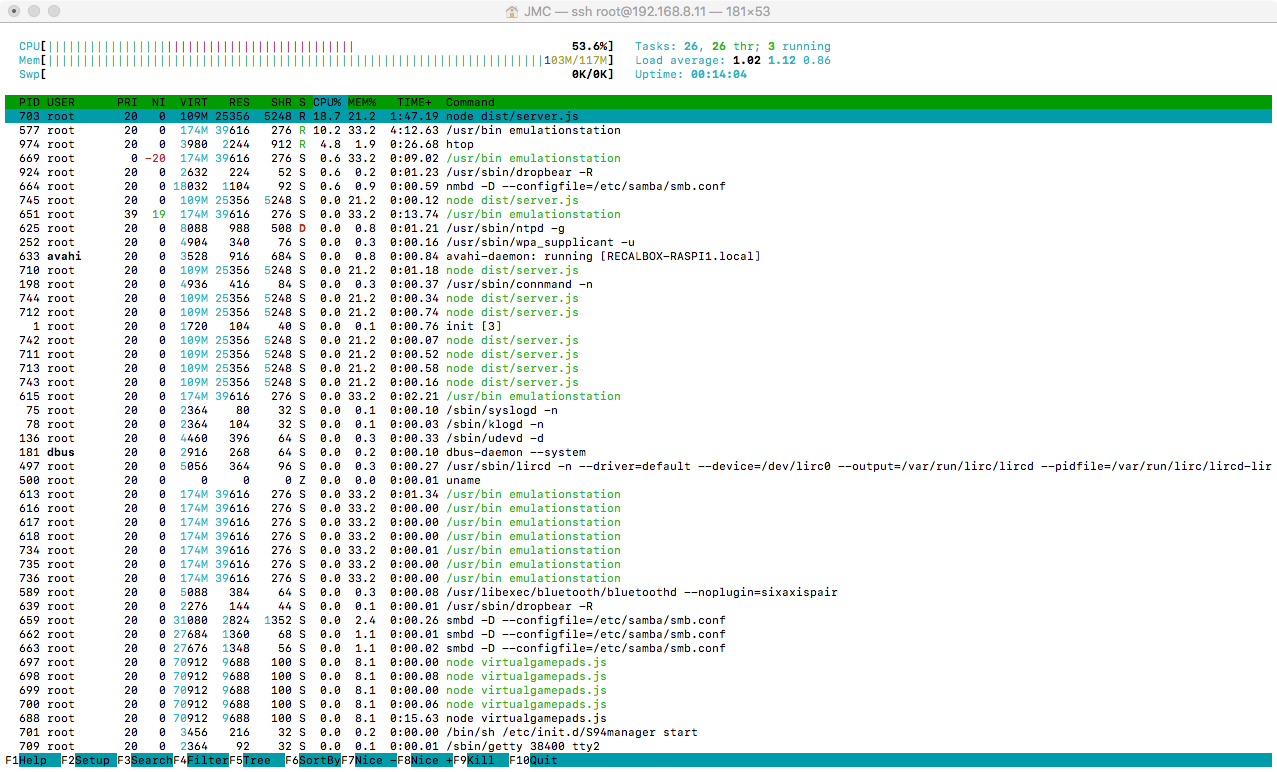Select the bluetoothd process row
The image size is (1277, 772).
[x=638, y=592]
